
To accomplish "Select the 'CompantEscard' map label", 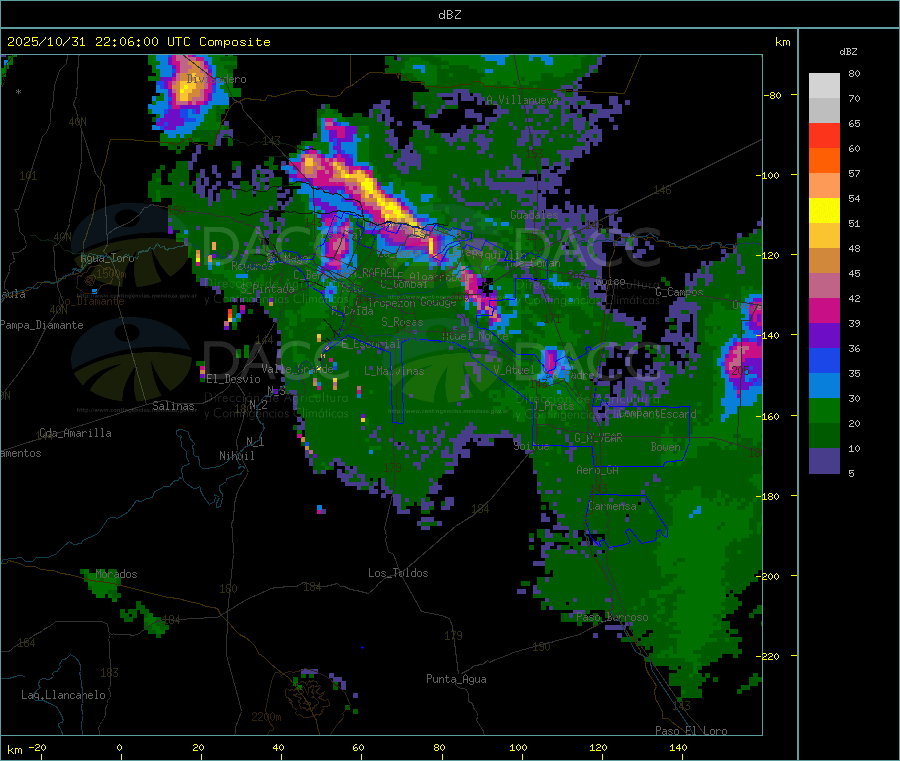I will point(657,413).
